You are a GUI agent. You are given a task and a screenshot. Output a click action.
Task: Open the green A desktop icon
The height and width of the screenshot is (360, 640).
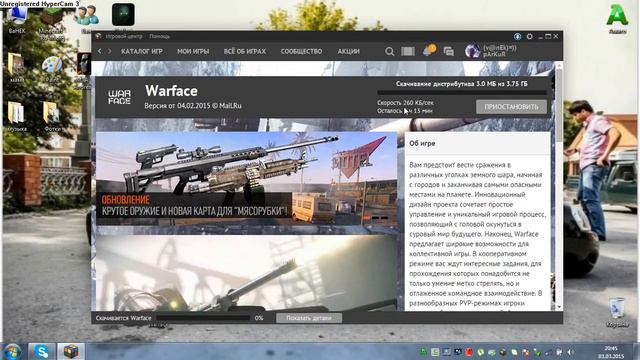617,19
